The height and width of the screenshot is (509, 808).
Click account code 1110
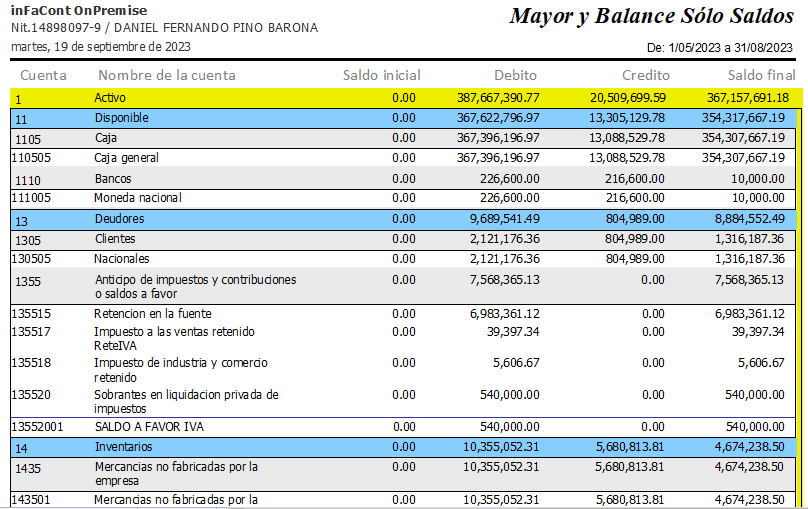pyautogui.click(x=28, y=181)
